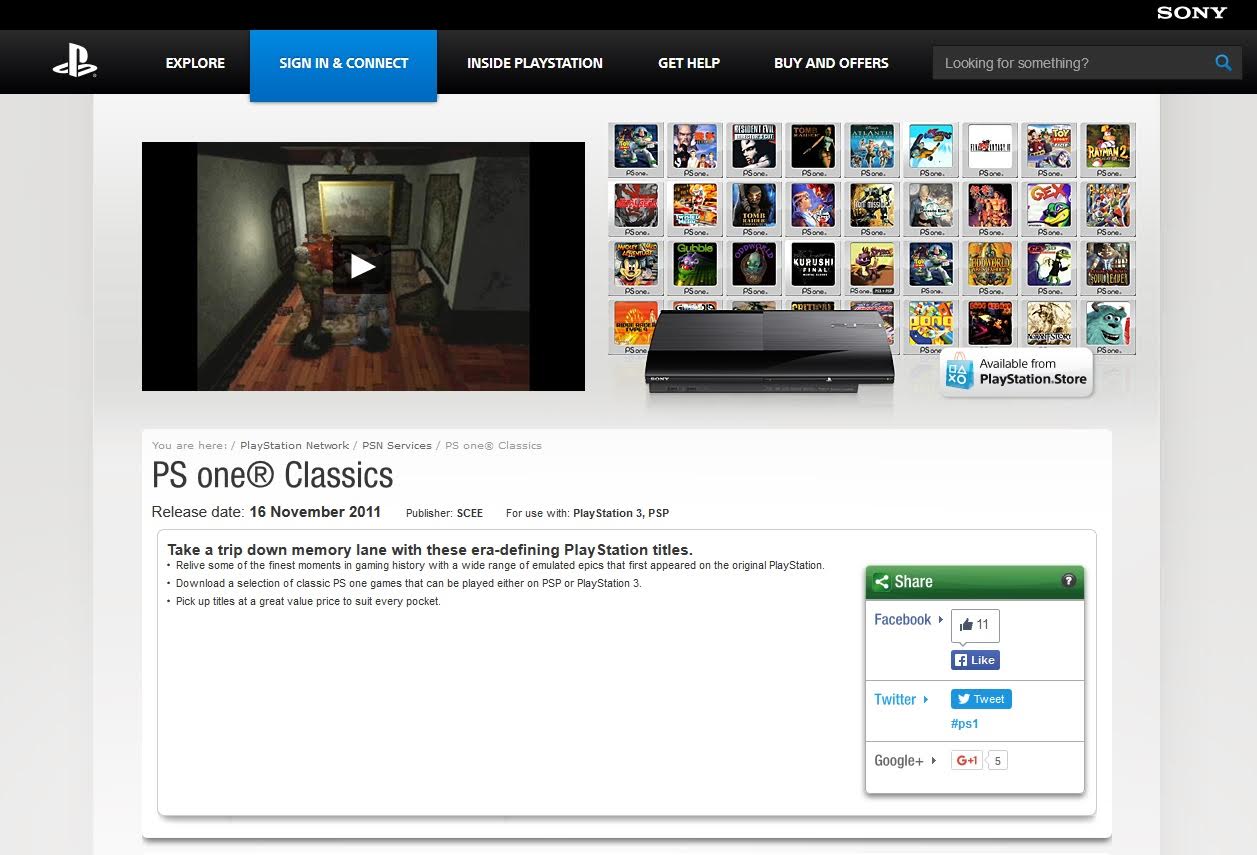Click the 'Take a trip down memory lane' headline

coord(430,550)
